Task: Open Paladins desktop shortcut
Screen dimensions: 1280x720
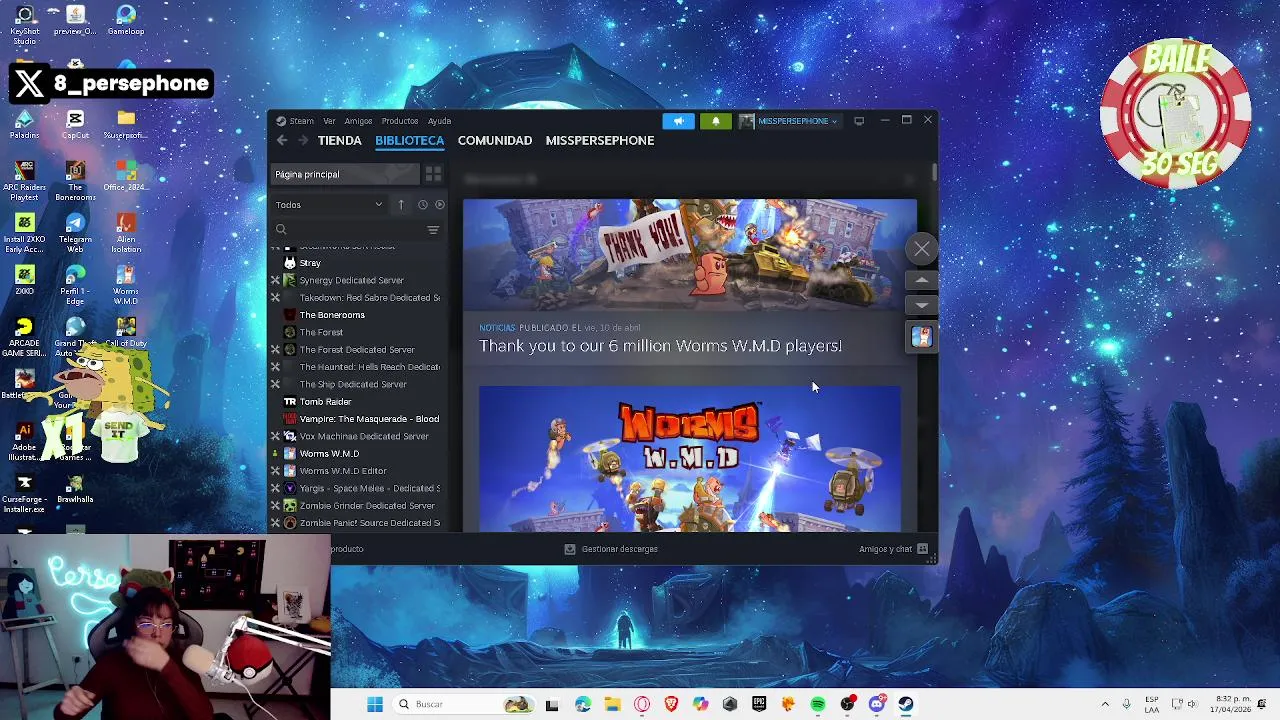Action: coord(25,125)
